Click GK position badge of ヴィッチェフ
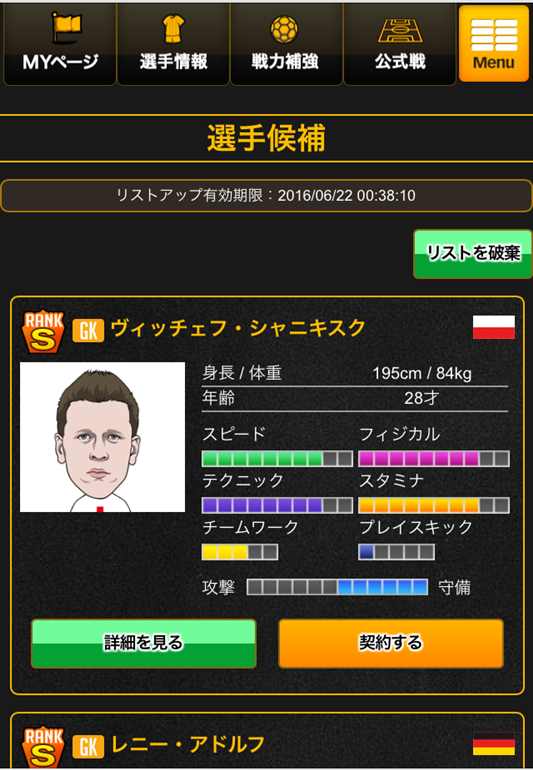Image resolution: width=533 pixels, height=770 pixels. click(88, 330)
